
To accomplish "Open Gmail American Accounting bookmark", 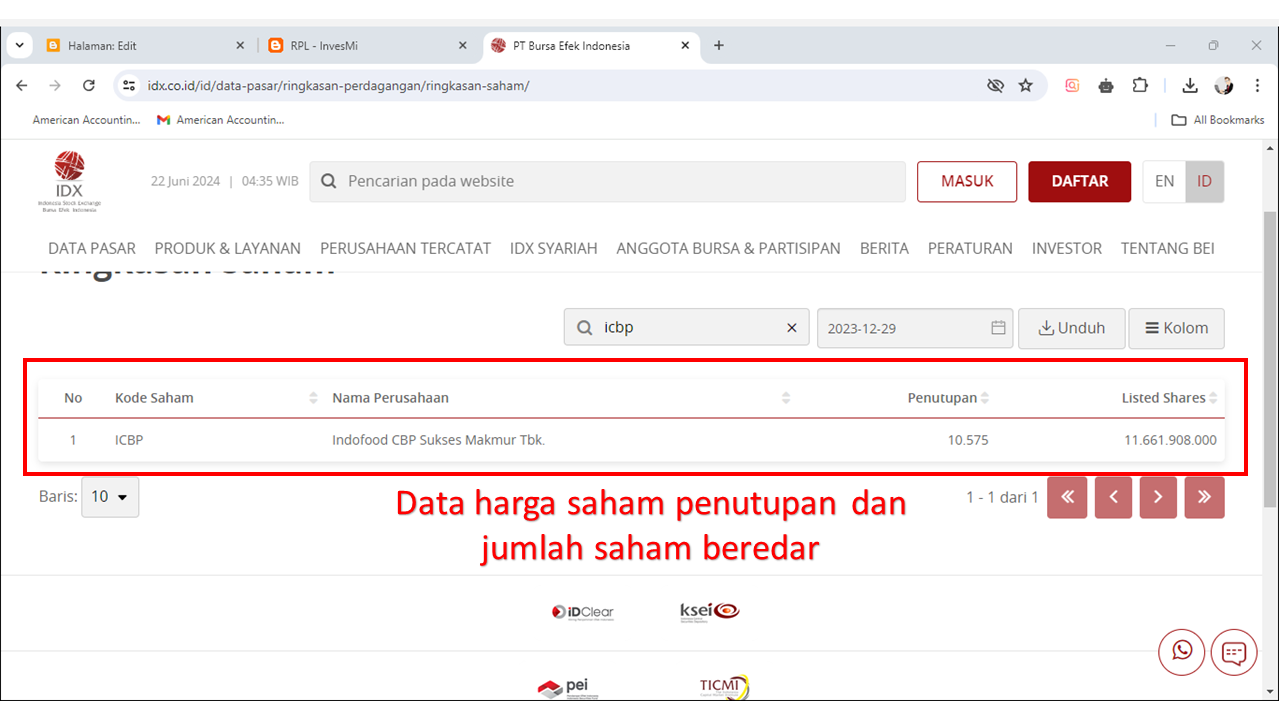I will tap(220, 120).
